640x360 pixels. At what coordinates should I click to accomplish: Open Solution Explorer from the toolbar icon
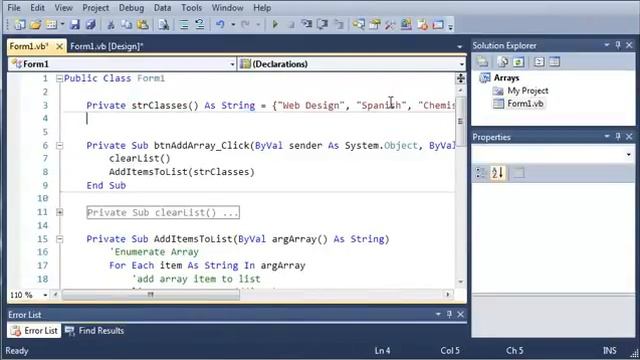tap(359, 24)
